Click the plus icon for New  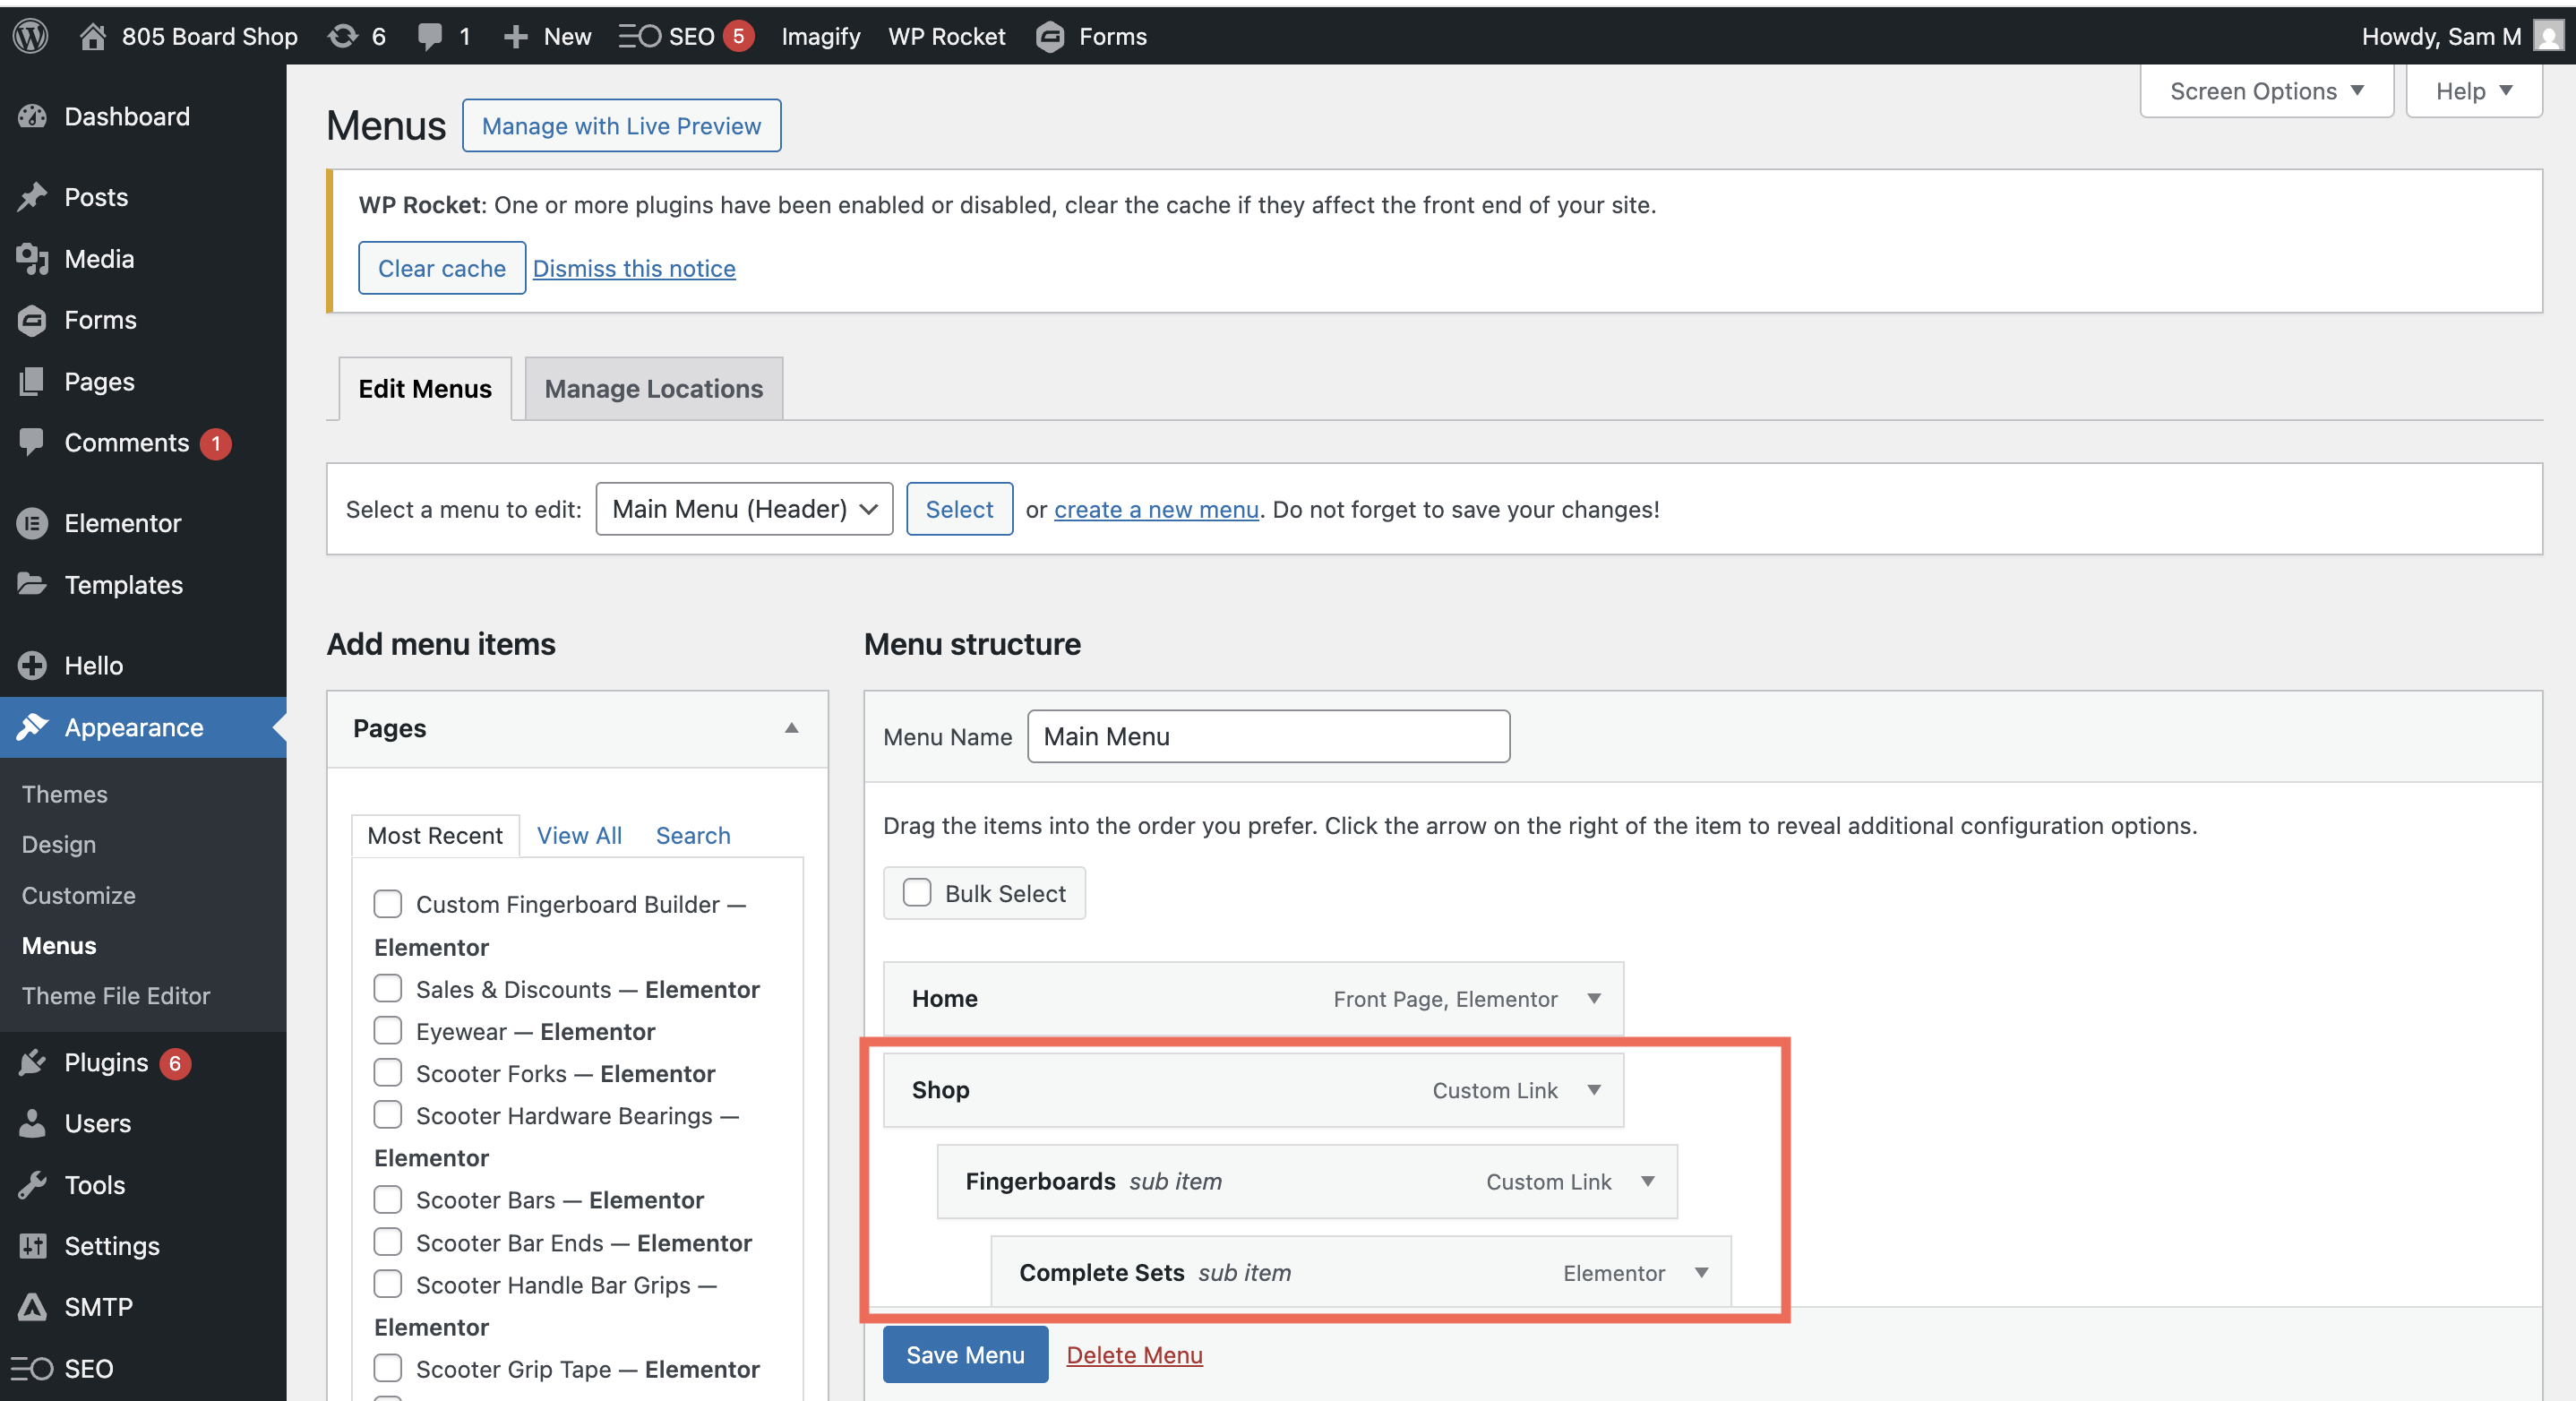pos(516,37)
